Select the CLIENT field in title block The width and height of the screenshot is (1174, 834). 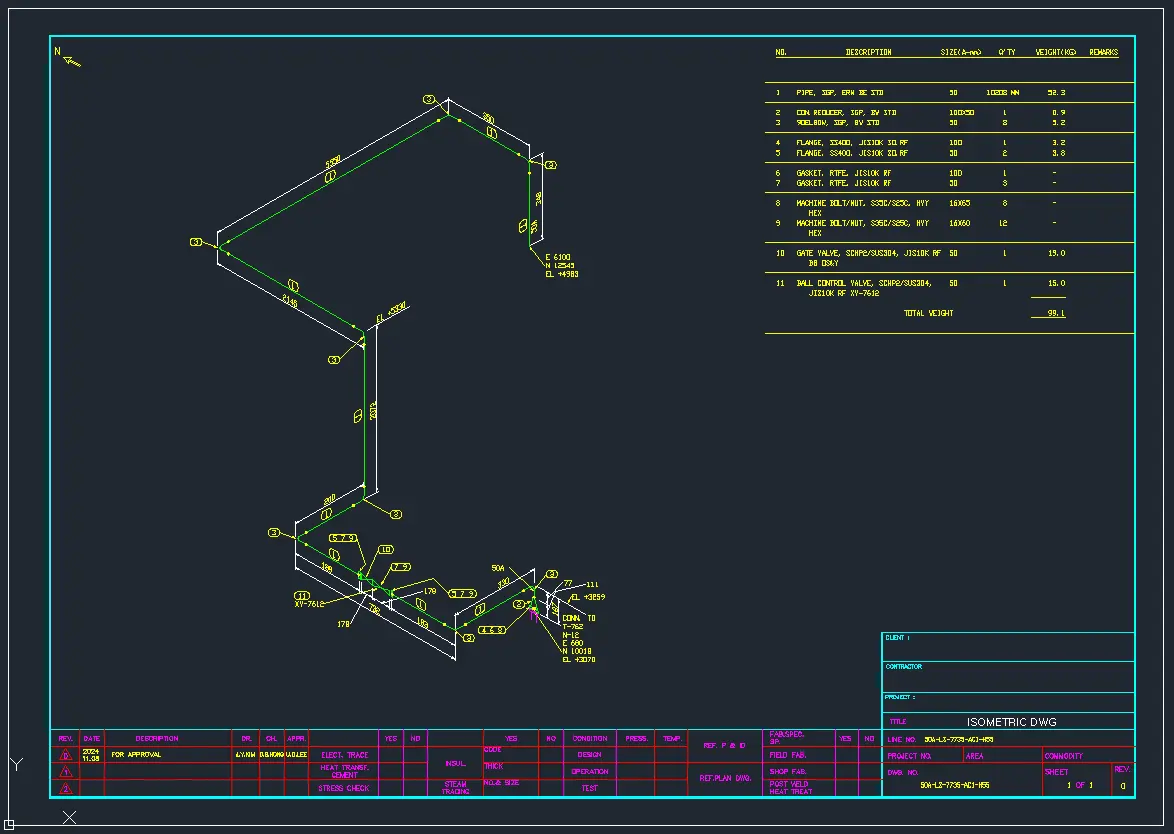(x=898, y=638)
